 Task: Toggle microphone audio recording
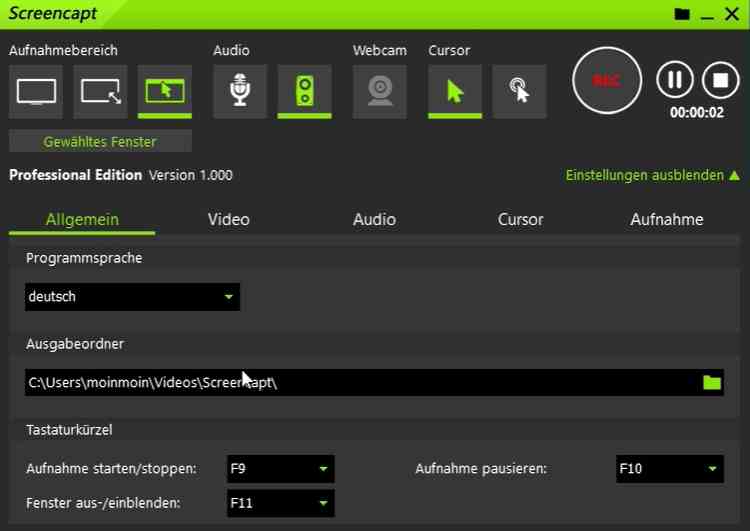coord(240,91)
